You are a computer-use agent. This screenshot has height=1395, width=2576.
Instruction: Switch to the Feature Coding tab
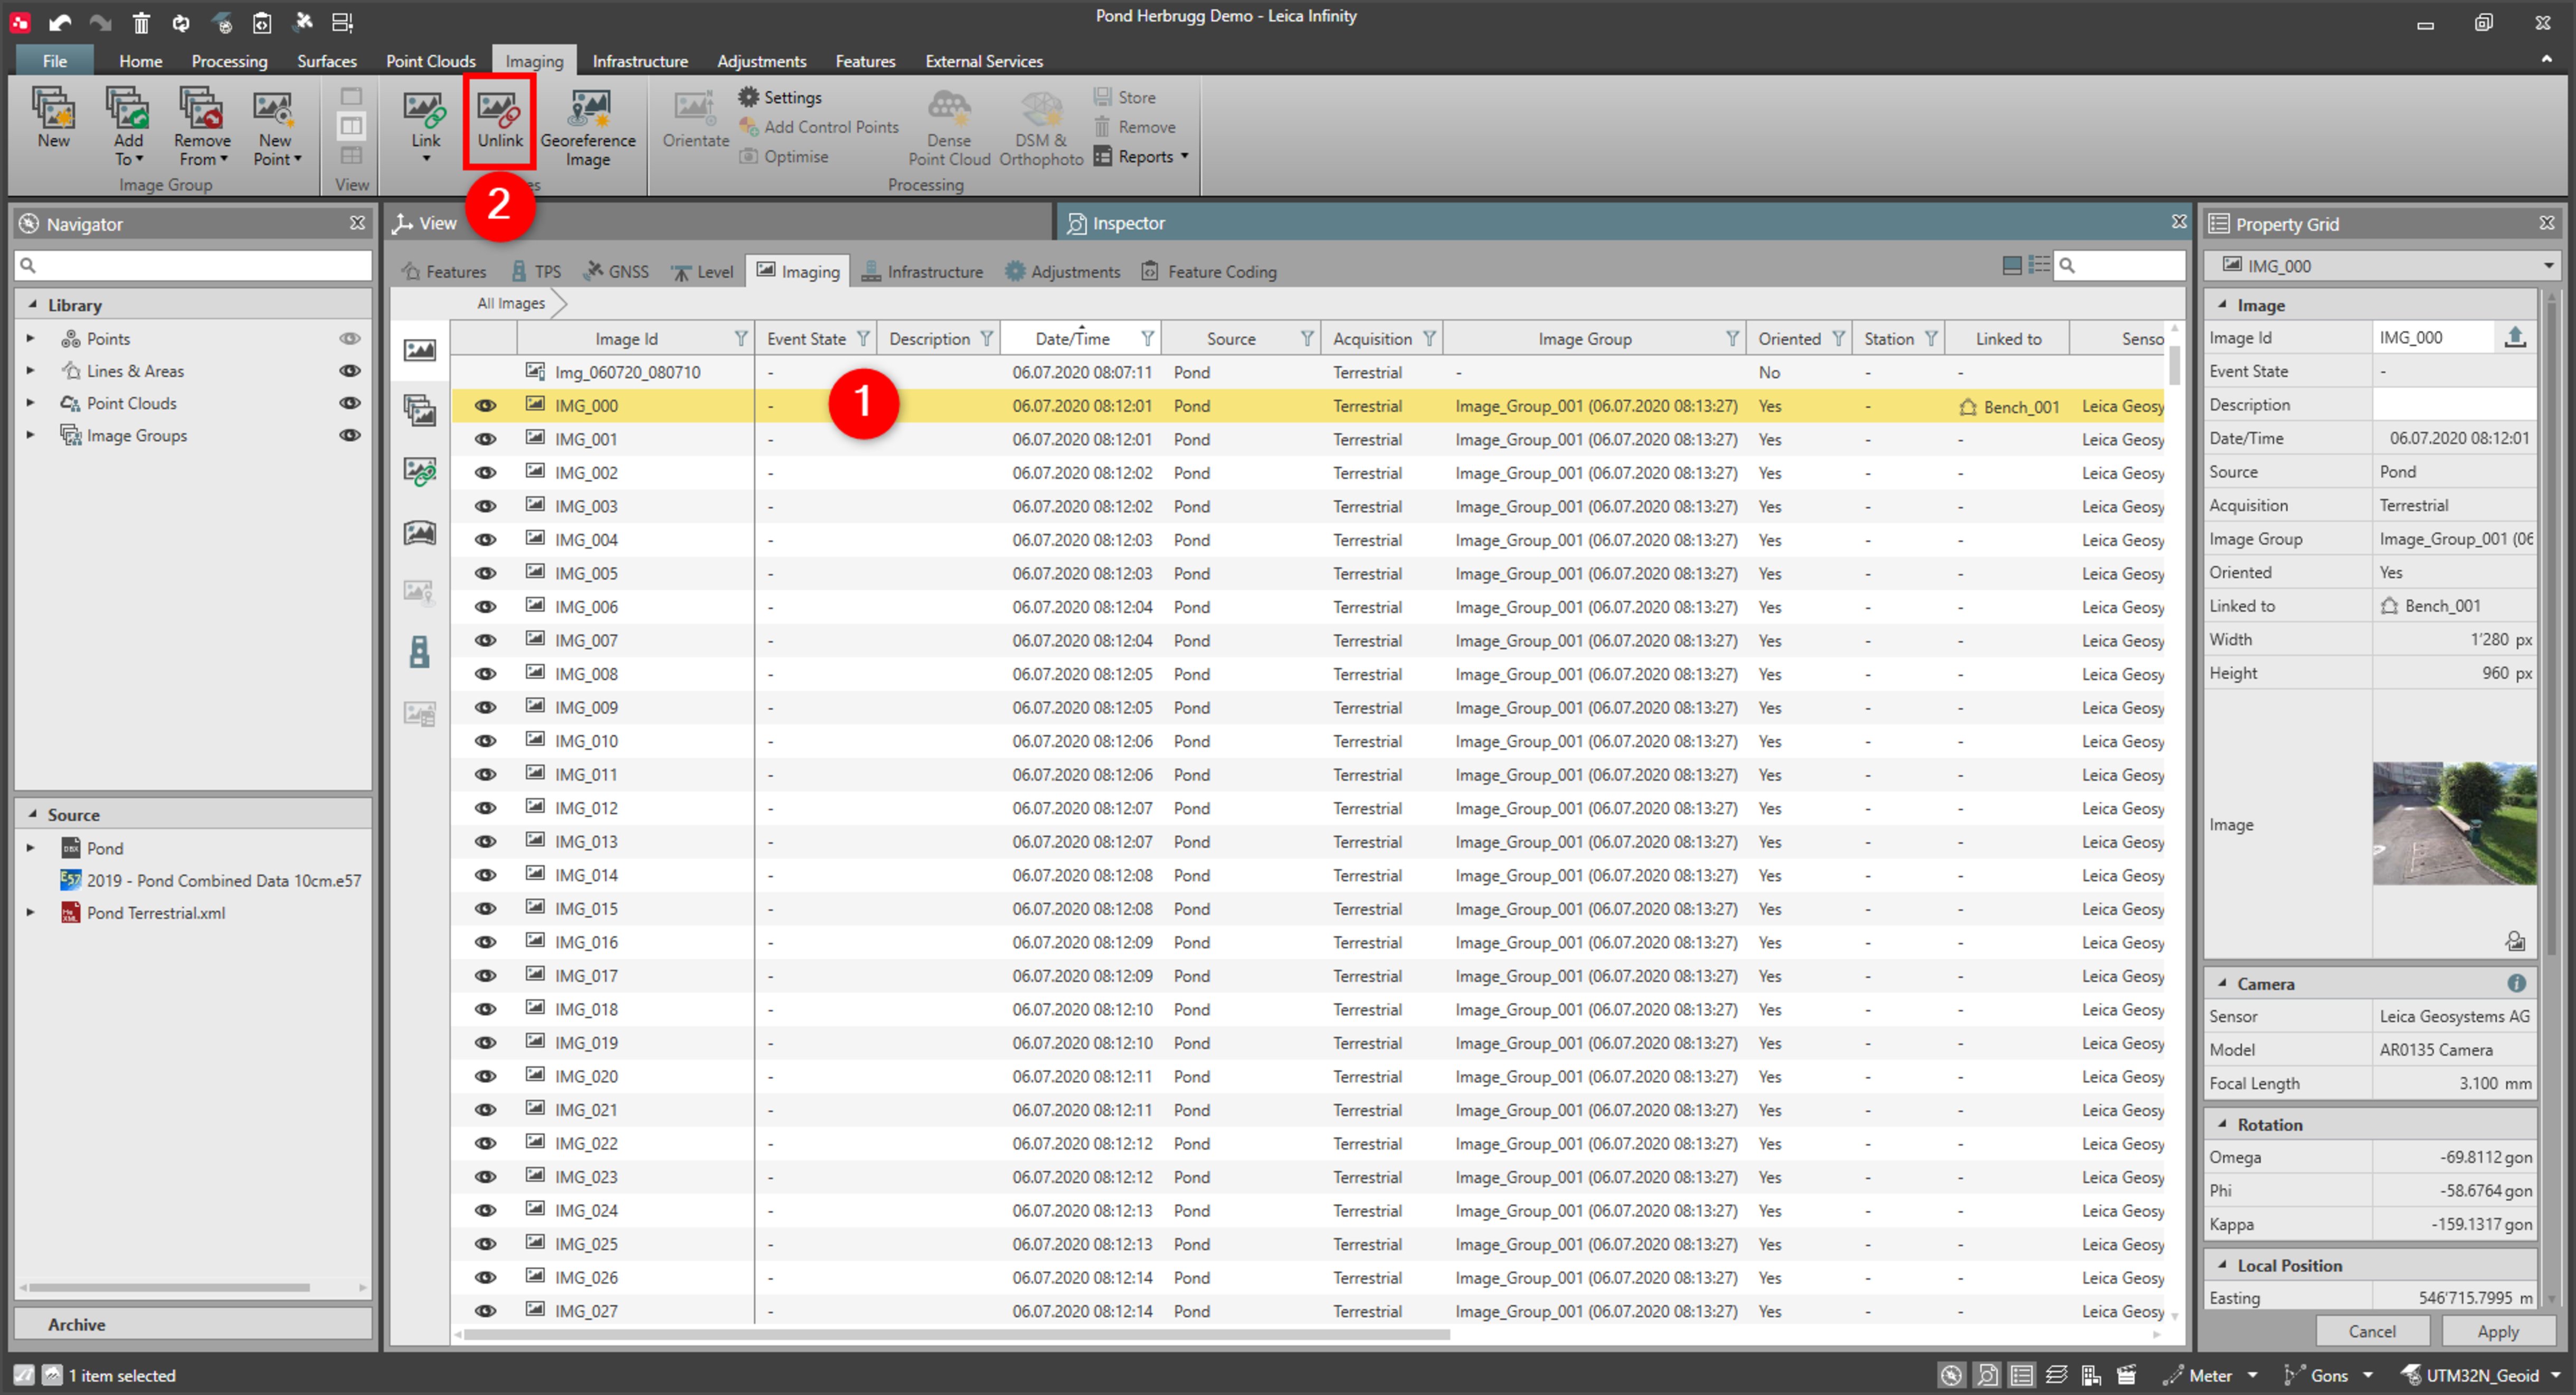(1209, 271)
